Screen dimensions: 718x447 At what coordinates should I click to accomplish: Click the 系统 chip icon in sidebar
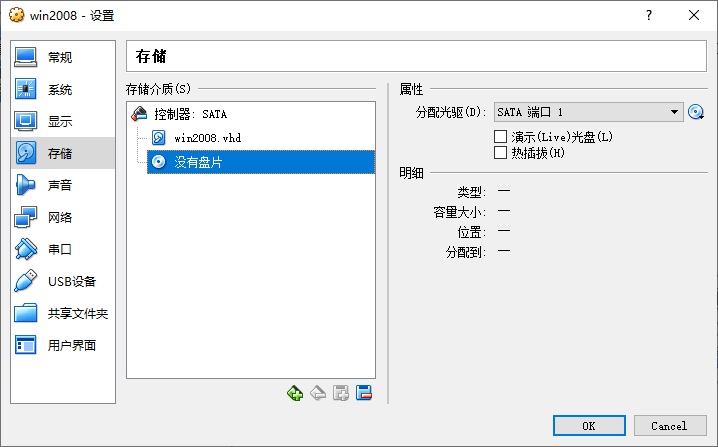click(26, 89)
